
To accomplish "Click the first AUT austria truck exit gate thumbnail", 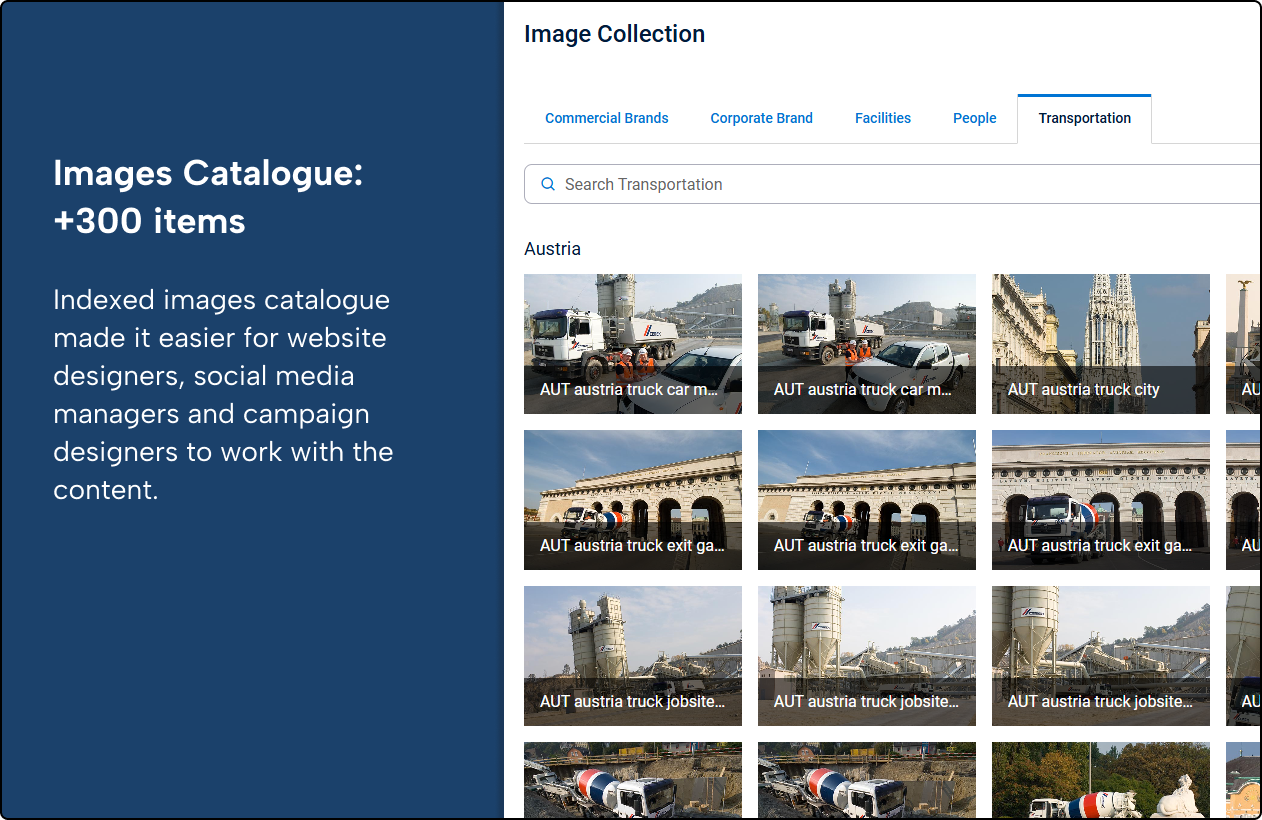I will [632, 500].
